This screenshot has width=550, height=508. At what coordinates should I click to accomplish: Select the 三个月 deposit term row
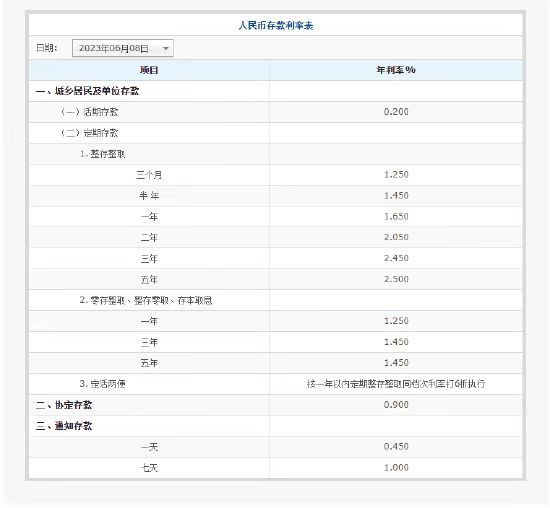(x=275, y=175)
